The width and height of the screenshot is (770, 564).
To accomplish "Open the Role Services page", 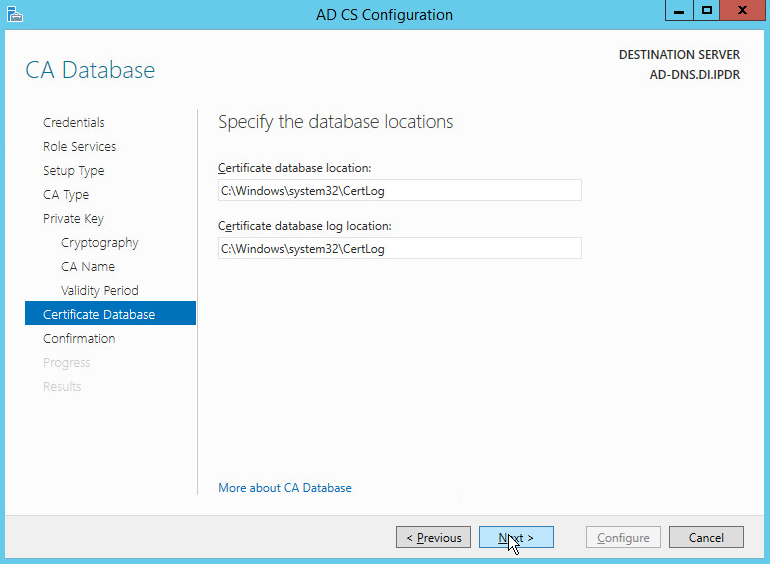I will [79, 147].
